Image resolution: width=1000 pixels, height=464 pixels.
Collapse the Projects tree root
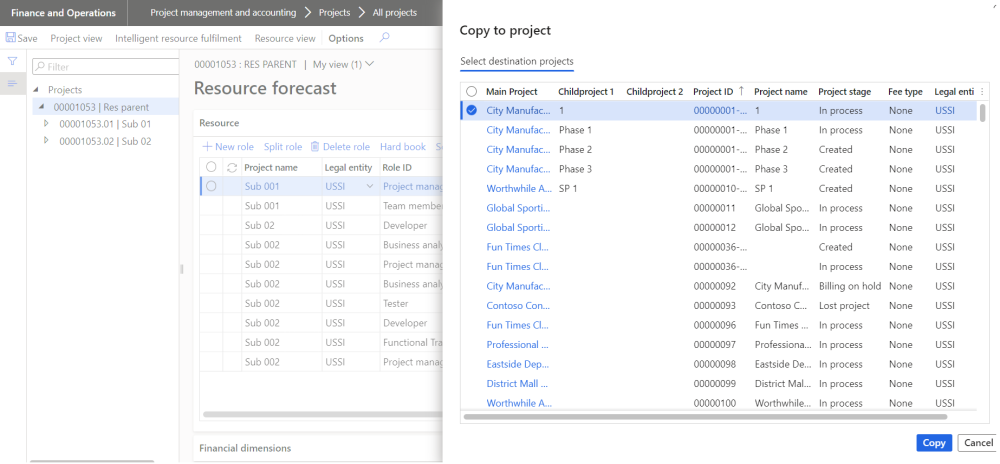tap(36, 90)
